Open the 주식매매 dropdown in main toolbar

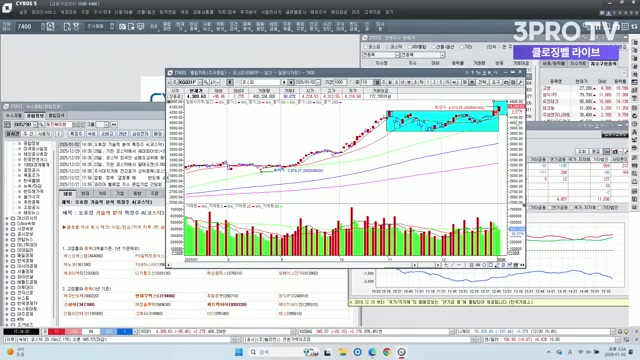111,27
